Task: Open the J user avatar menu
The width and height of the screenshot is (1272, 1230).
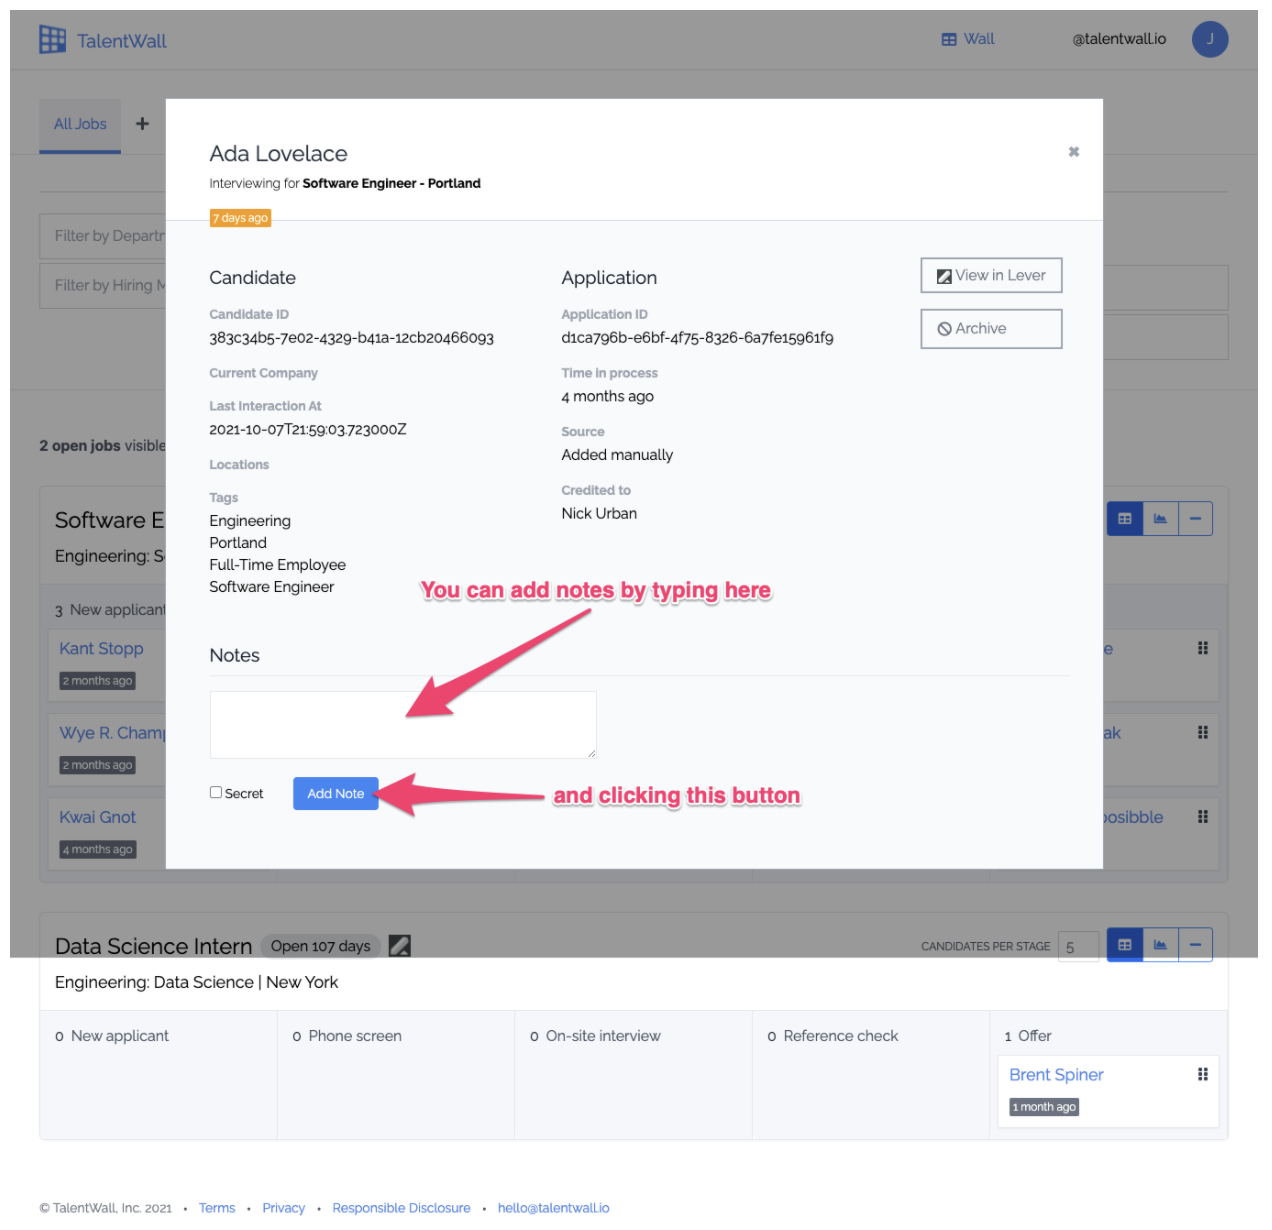Action: pos(1210,39)
